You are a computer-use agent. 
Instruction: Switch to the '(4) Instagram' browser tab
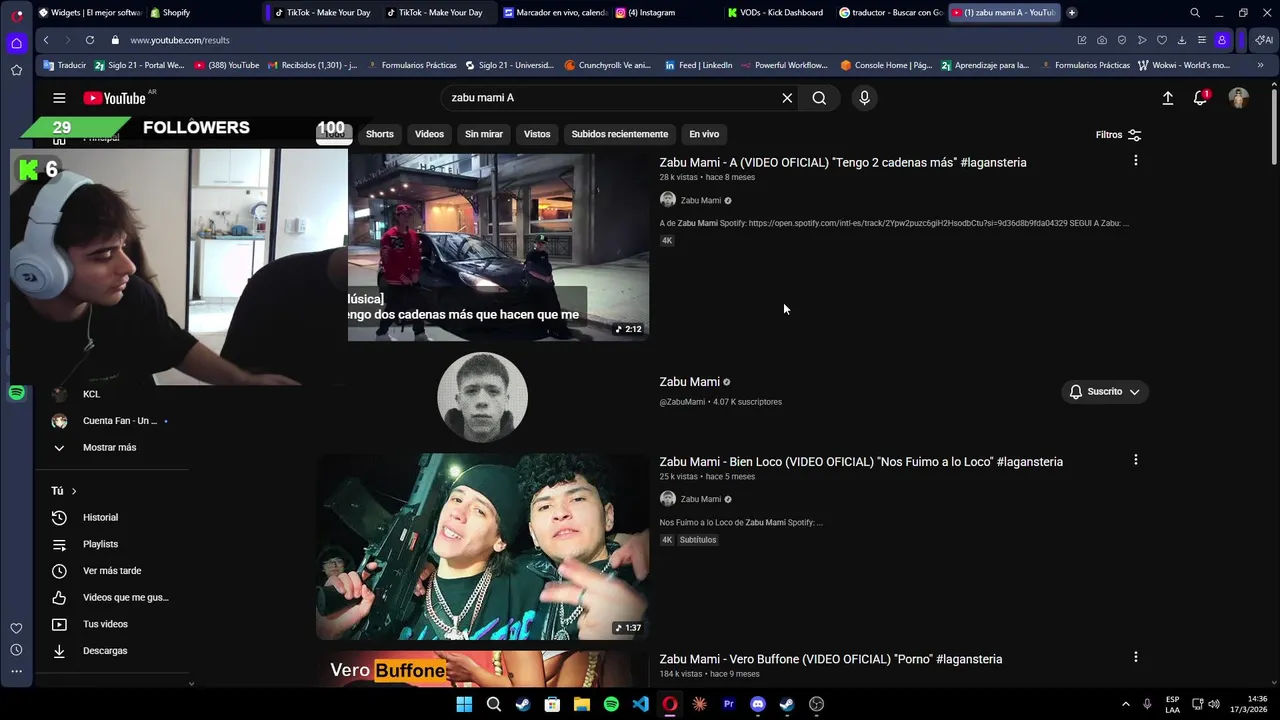646,13
